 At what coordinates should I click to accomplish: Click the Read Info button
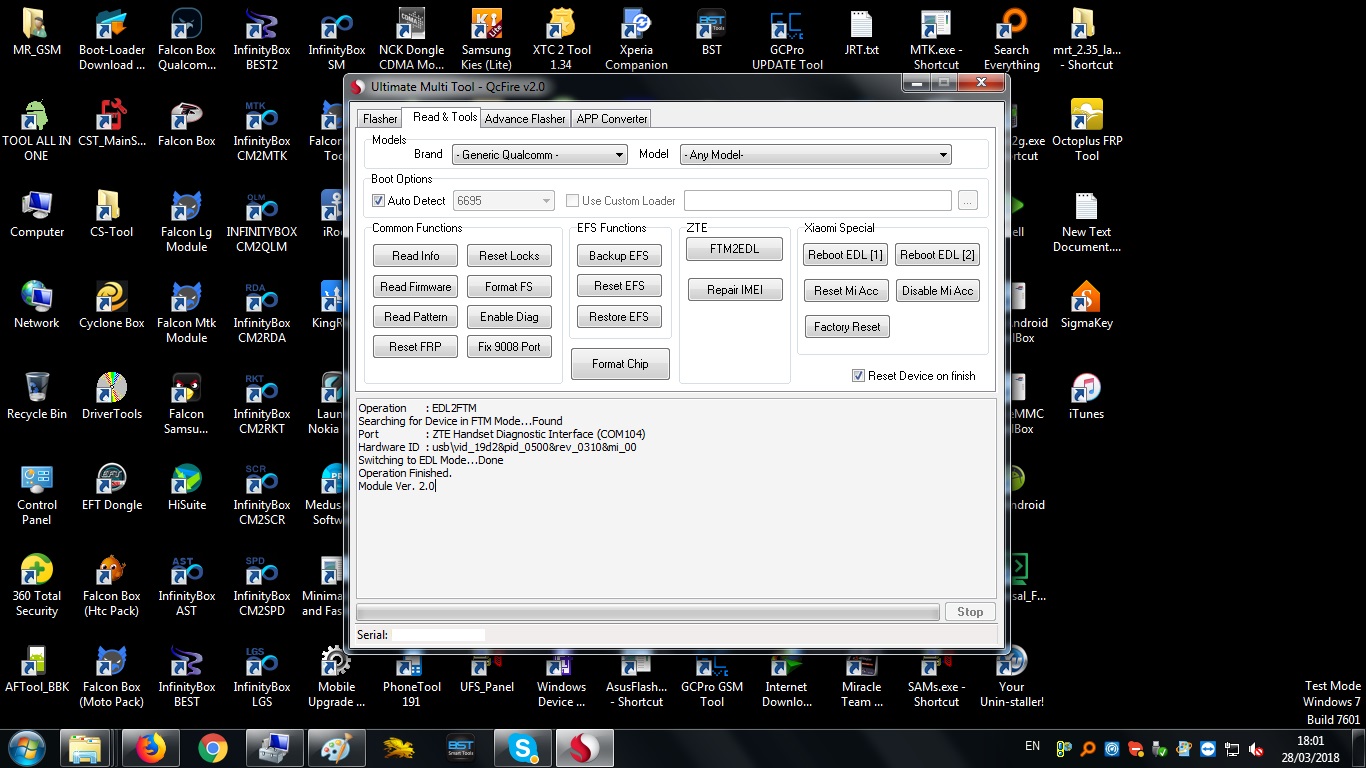tap(416, 256)
